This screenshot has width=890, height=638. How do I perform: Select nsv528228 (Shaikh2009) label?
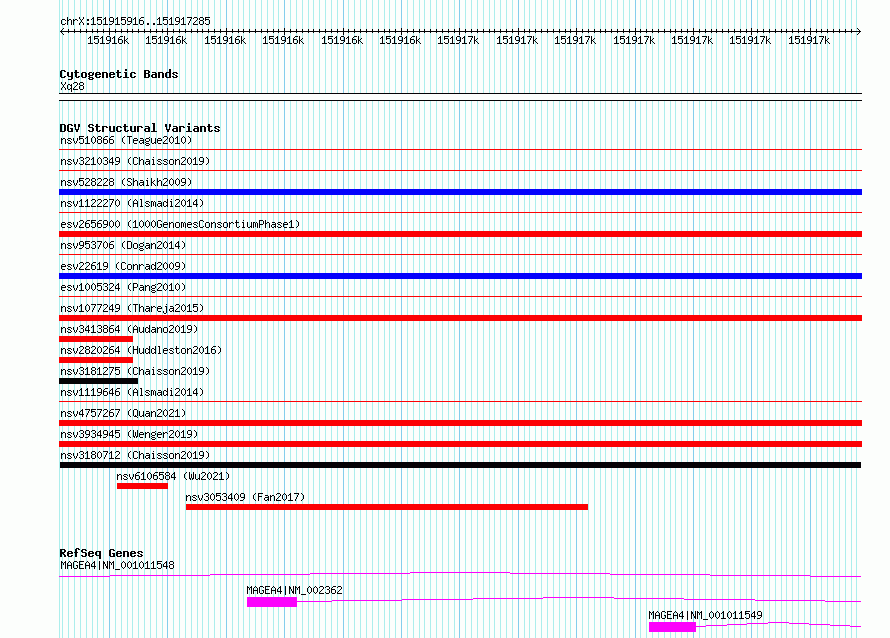126,182
